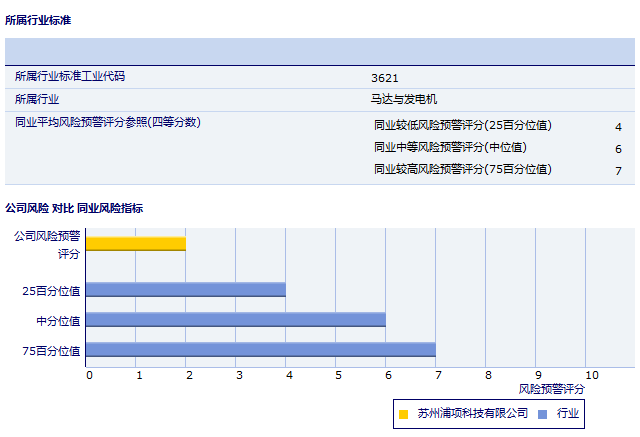Click the 所属行业标准工业代码 row label
640x437 pixels.
(70, 76)
